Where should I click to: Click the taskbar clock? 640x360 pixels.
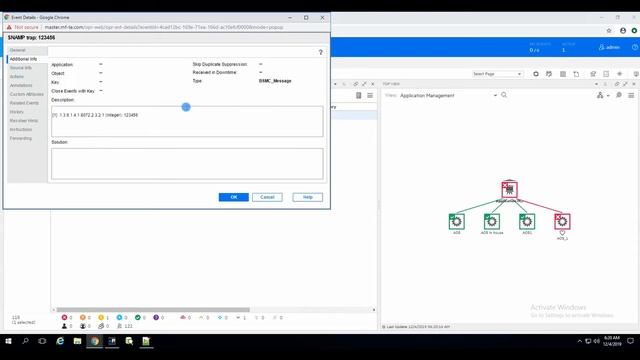tap(612, 341)
